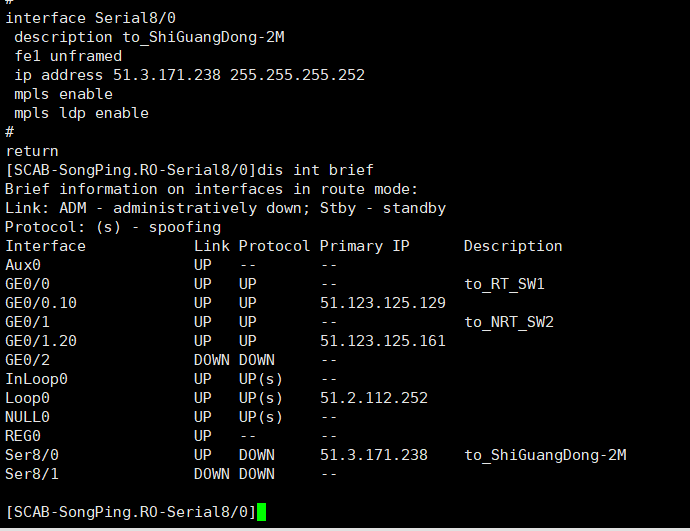Click the GE0/1.20 interface name

point(41,341)
